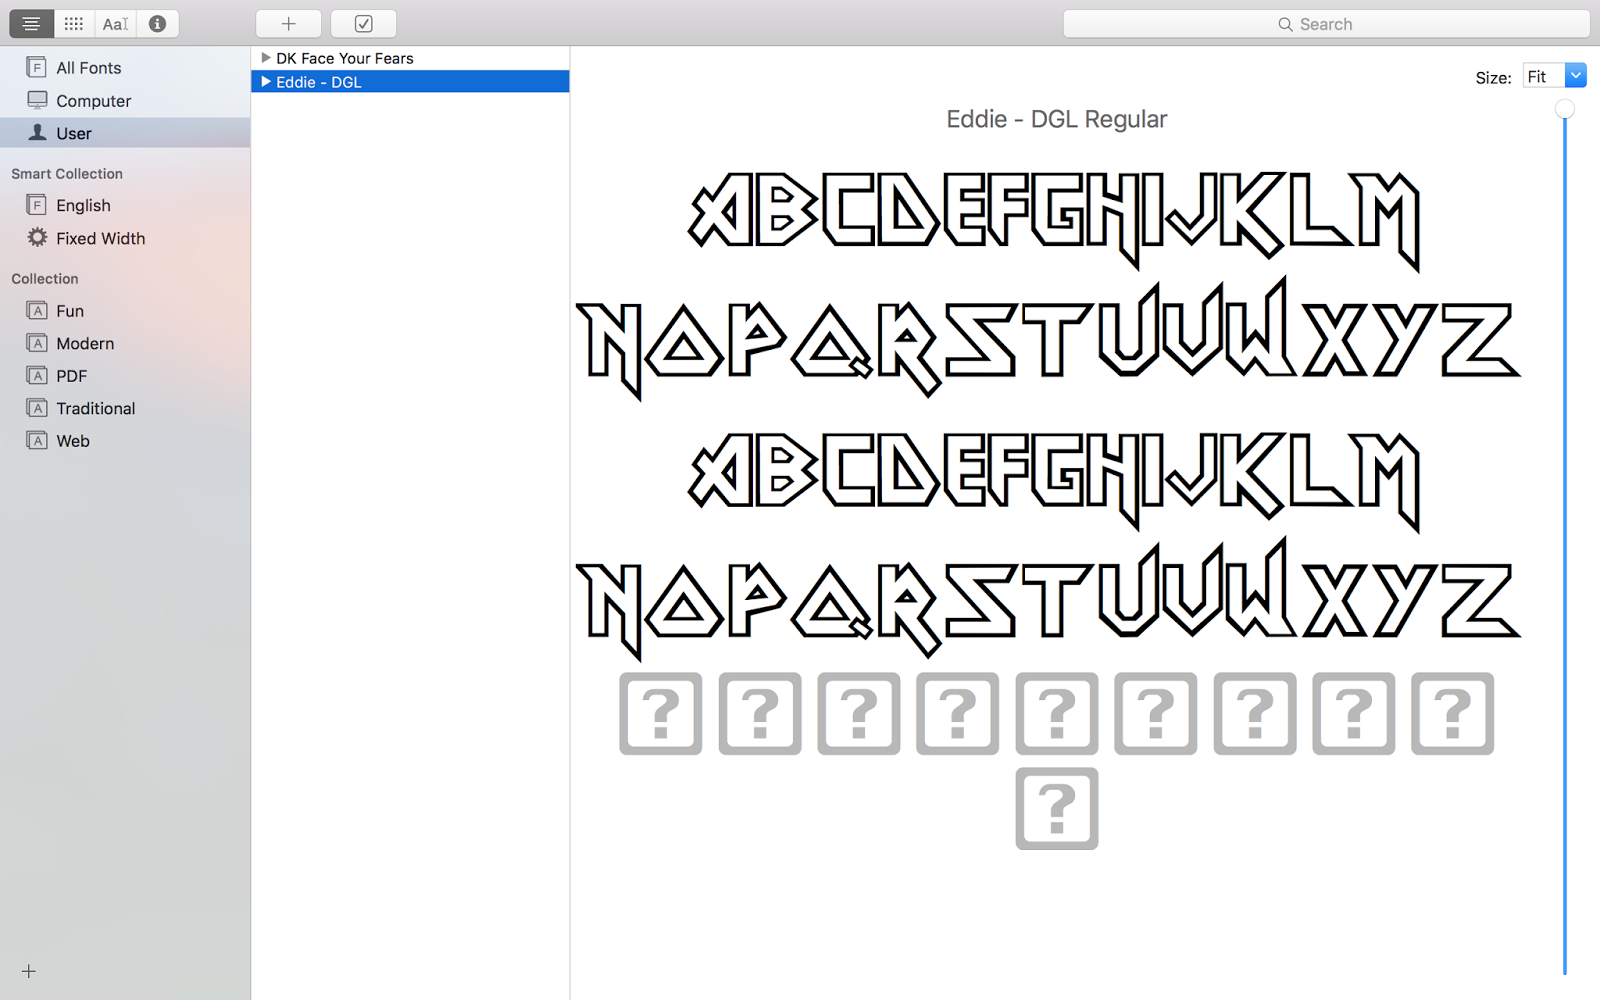
Task: Click the Fun collection icon
Action: (x=37, y=310)
